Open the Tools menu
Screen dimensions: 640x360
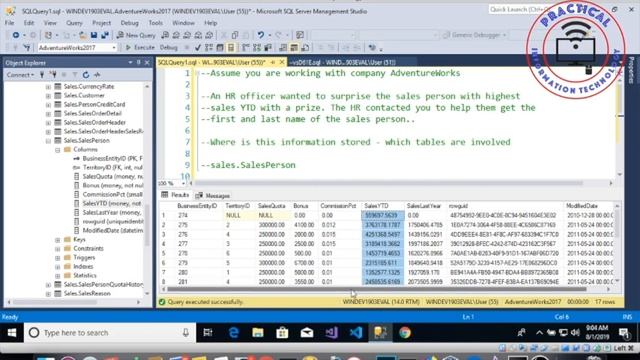pyautogui.click(x=156, y=23)
